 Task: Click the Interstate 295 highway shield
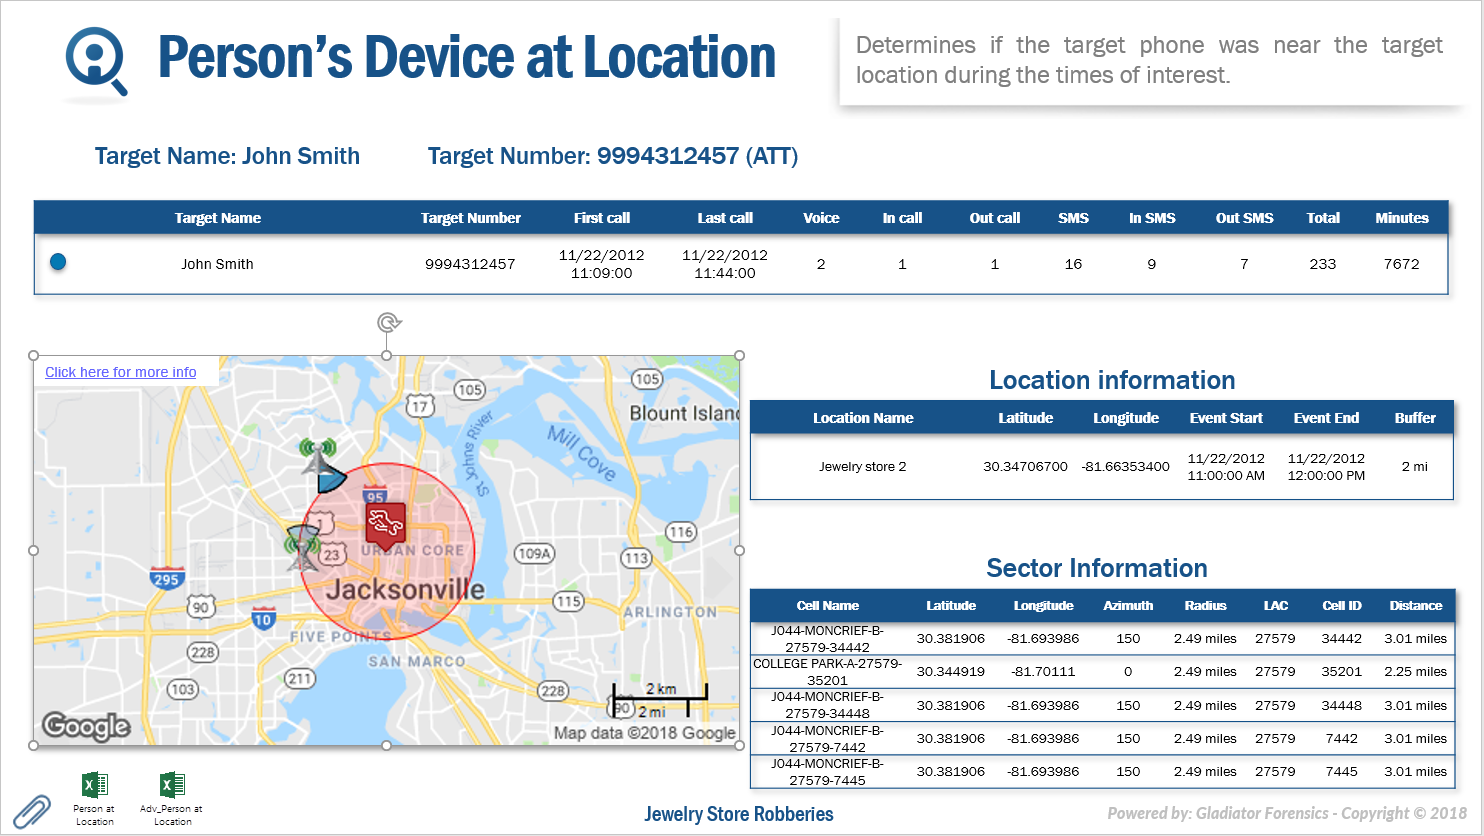pos(166,578)
